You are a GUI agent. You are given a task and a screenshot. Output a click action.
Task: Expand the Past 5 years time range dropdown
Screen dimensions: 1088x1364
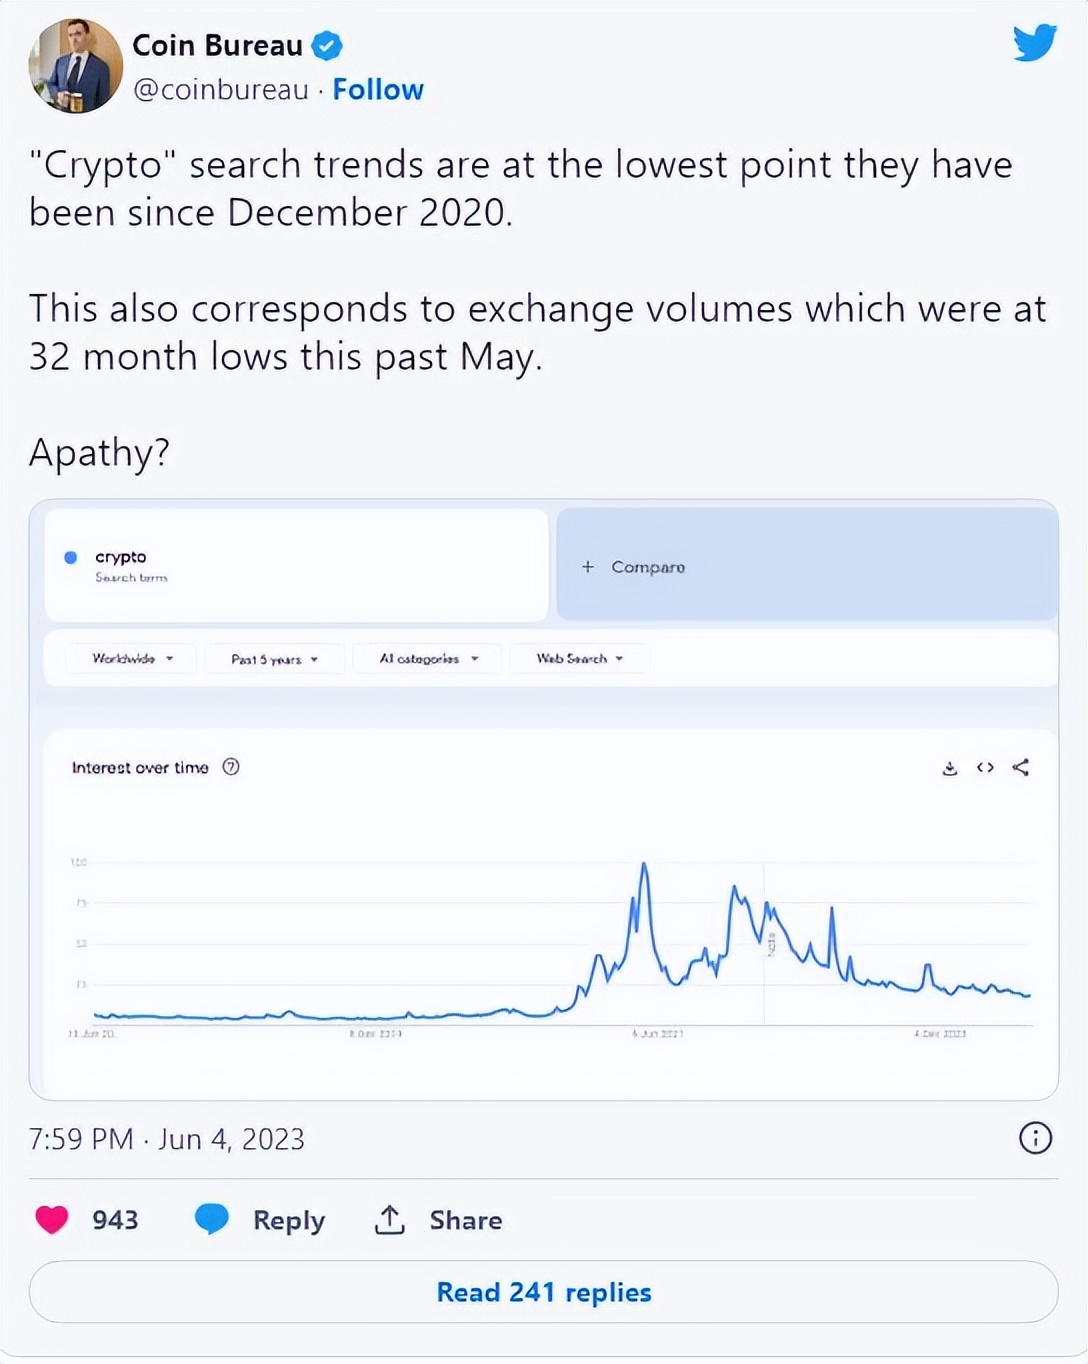273,659
